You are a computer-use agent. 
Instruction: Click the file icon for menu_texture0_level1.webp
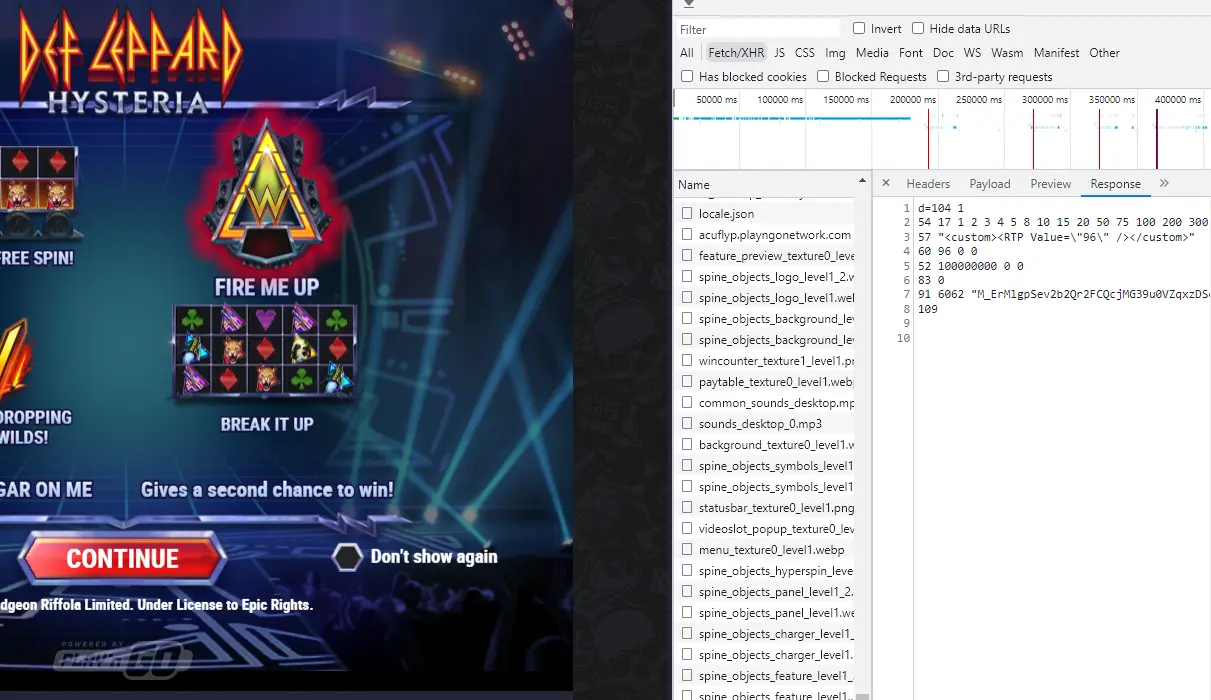pyautogui.click(x=687, y=550)
